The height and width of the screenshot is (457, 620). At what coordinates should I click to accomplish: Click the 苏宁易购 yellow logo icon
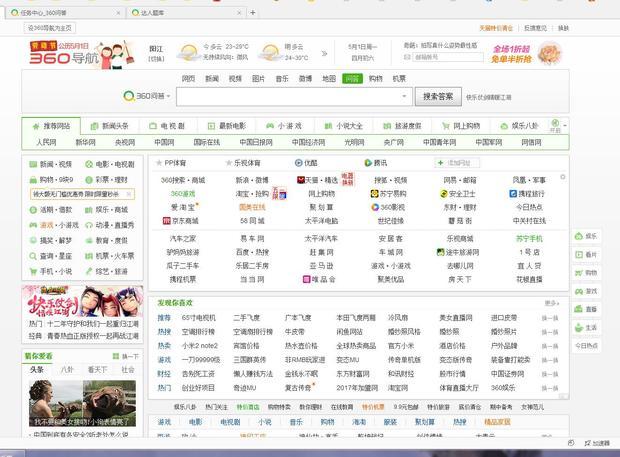(x=374, y=194)
